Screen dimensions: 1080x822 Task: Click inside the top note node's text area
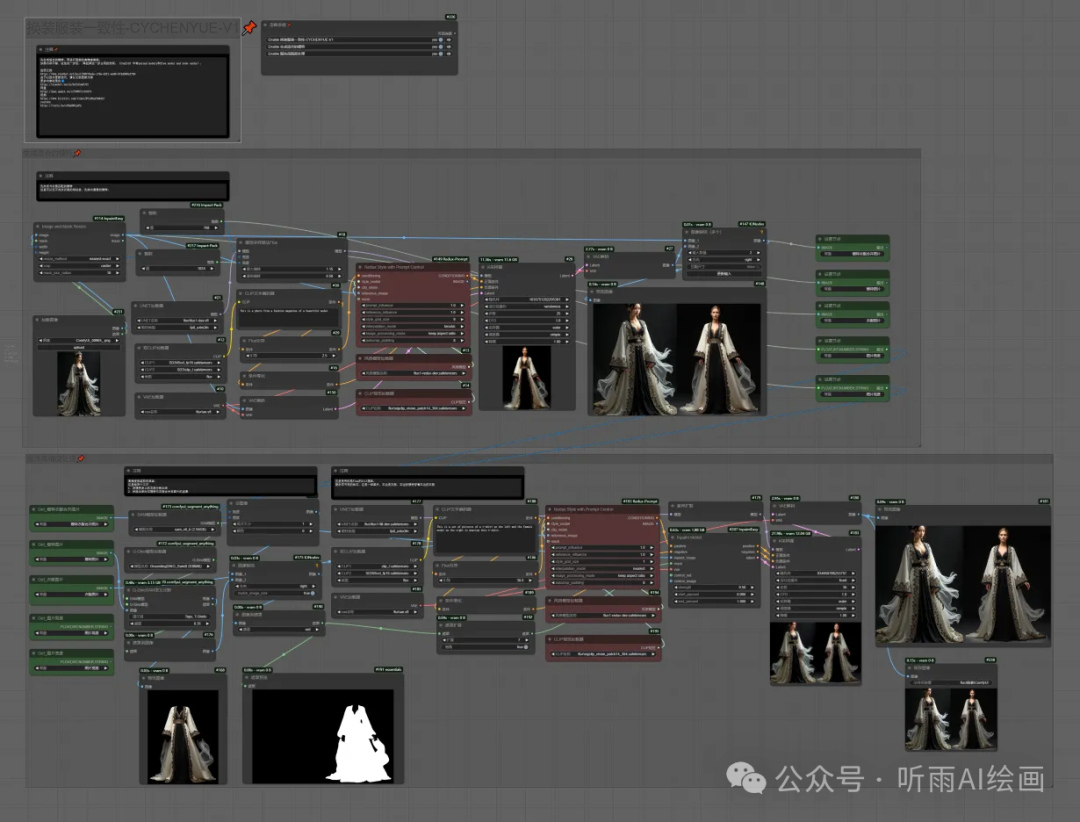click(x=133, y=96)
